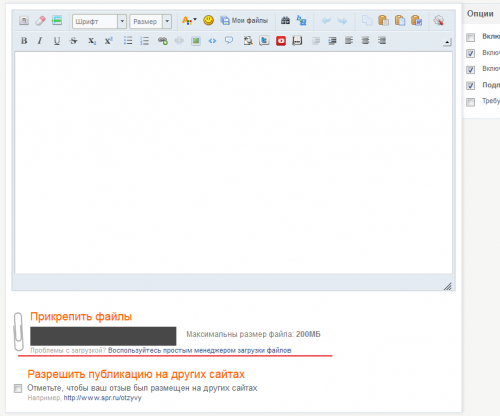Screen dimensions: 500x416
Task: Open the text color picker
Action: [x=189, y=21]
